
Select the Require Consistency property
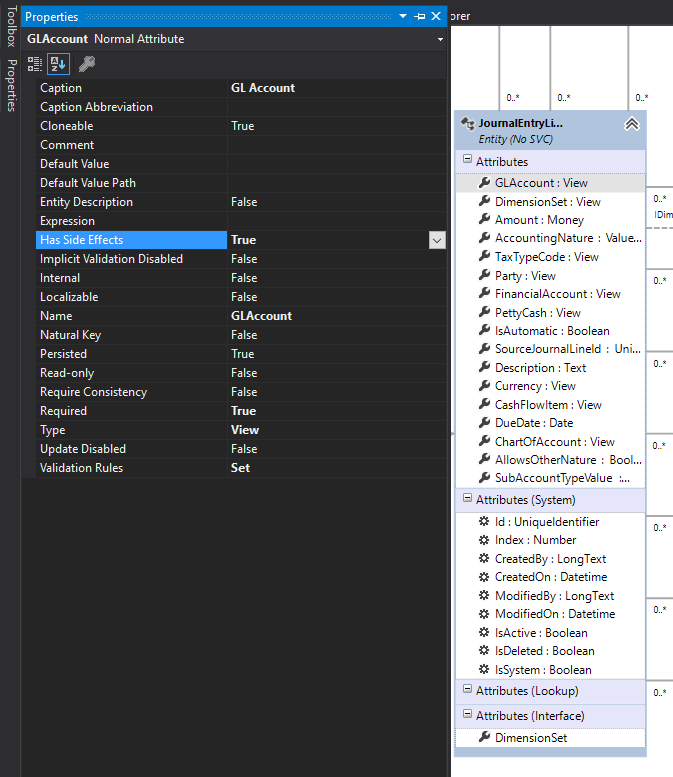241,392
